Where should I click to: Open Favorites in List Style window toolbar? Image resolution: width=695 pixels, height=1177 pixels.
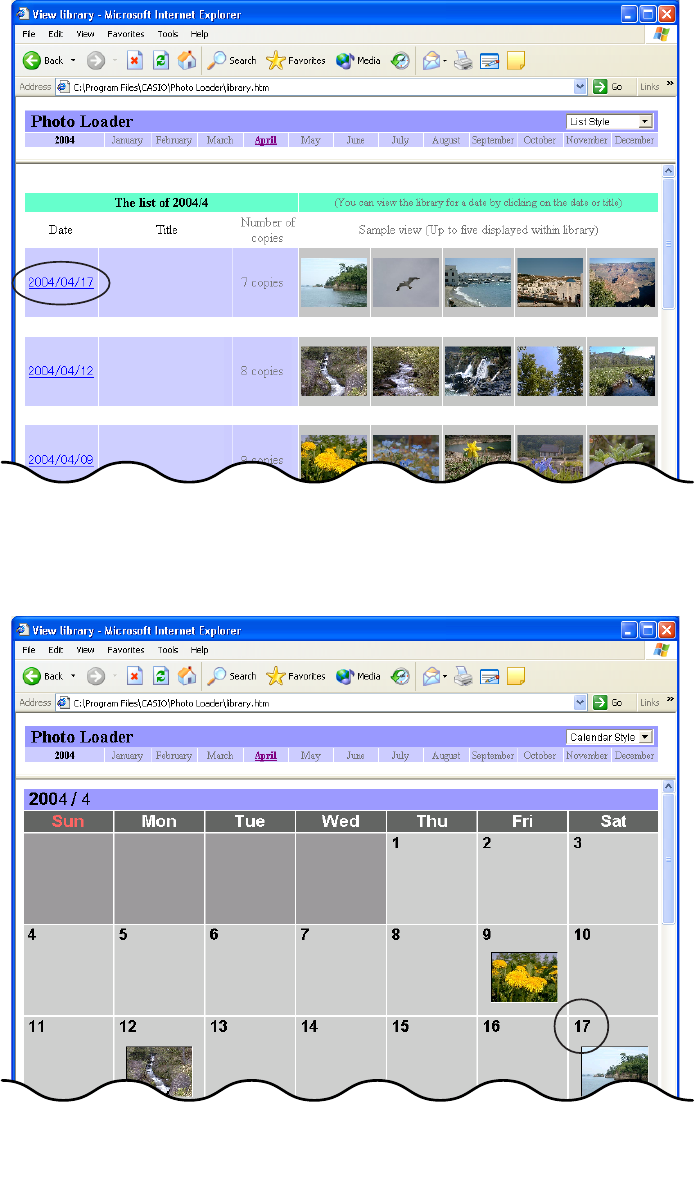(x=296, y=61)
